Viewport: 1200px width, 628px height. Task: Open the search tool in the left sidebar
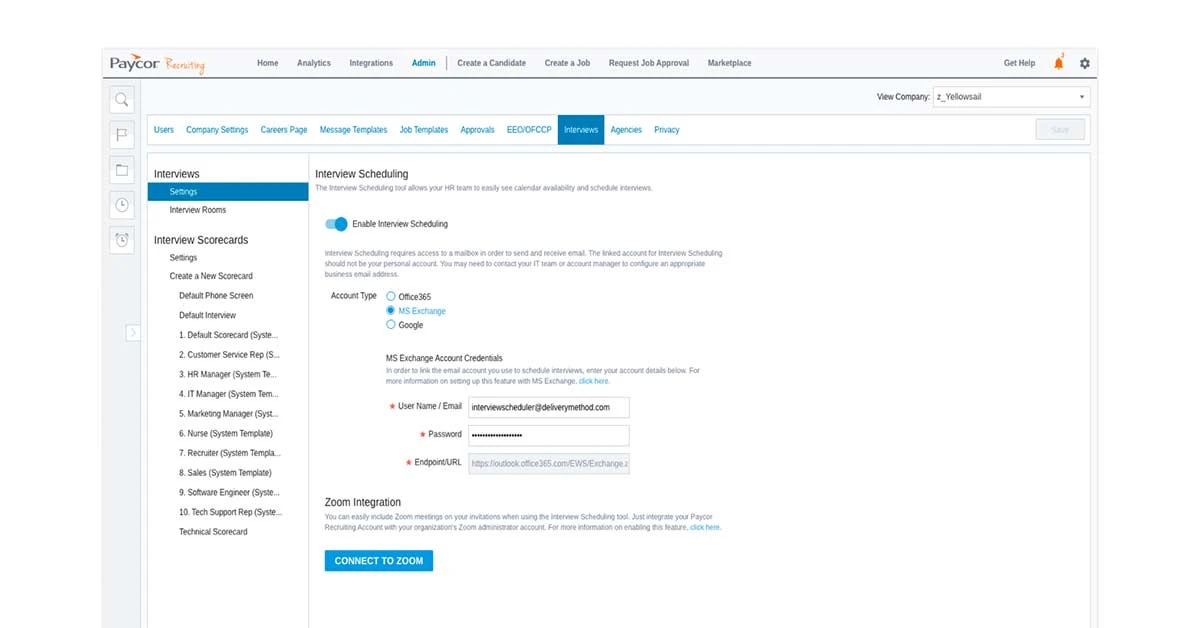tap(121, 99)
